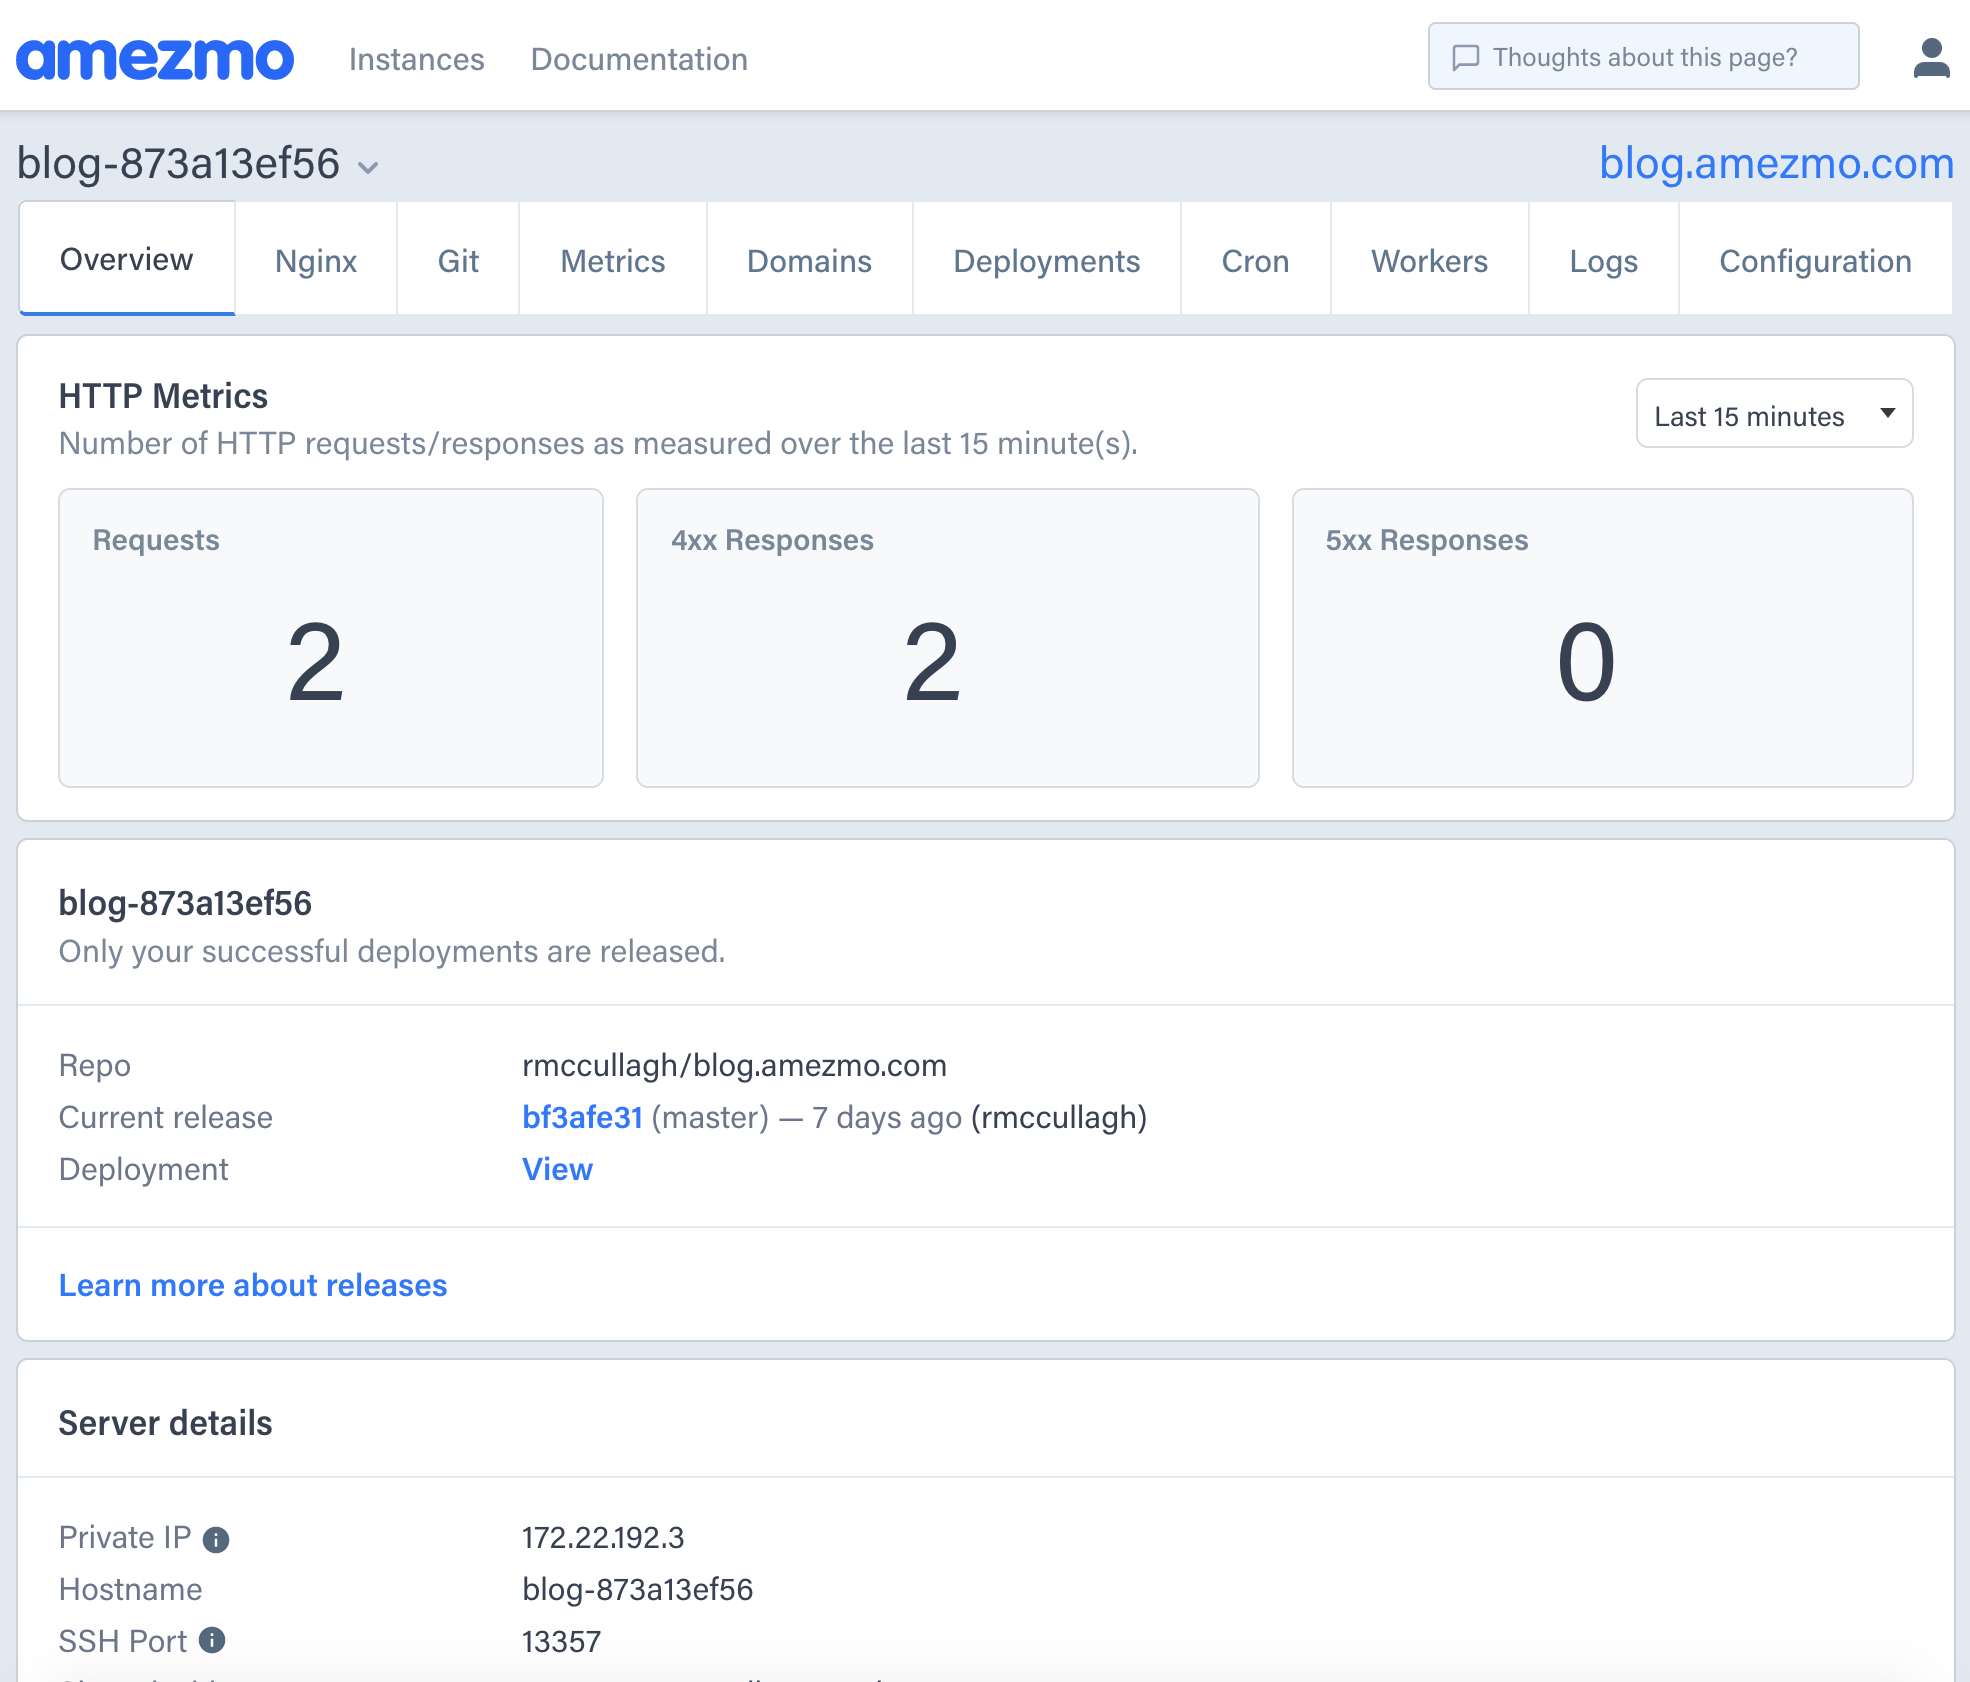Click Learn more about releases
The height and width of the screenshot is (1682, 1970).
253,1285
